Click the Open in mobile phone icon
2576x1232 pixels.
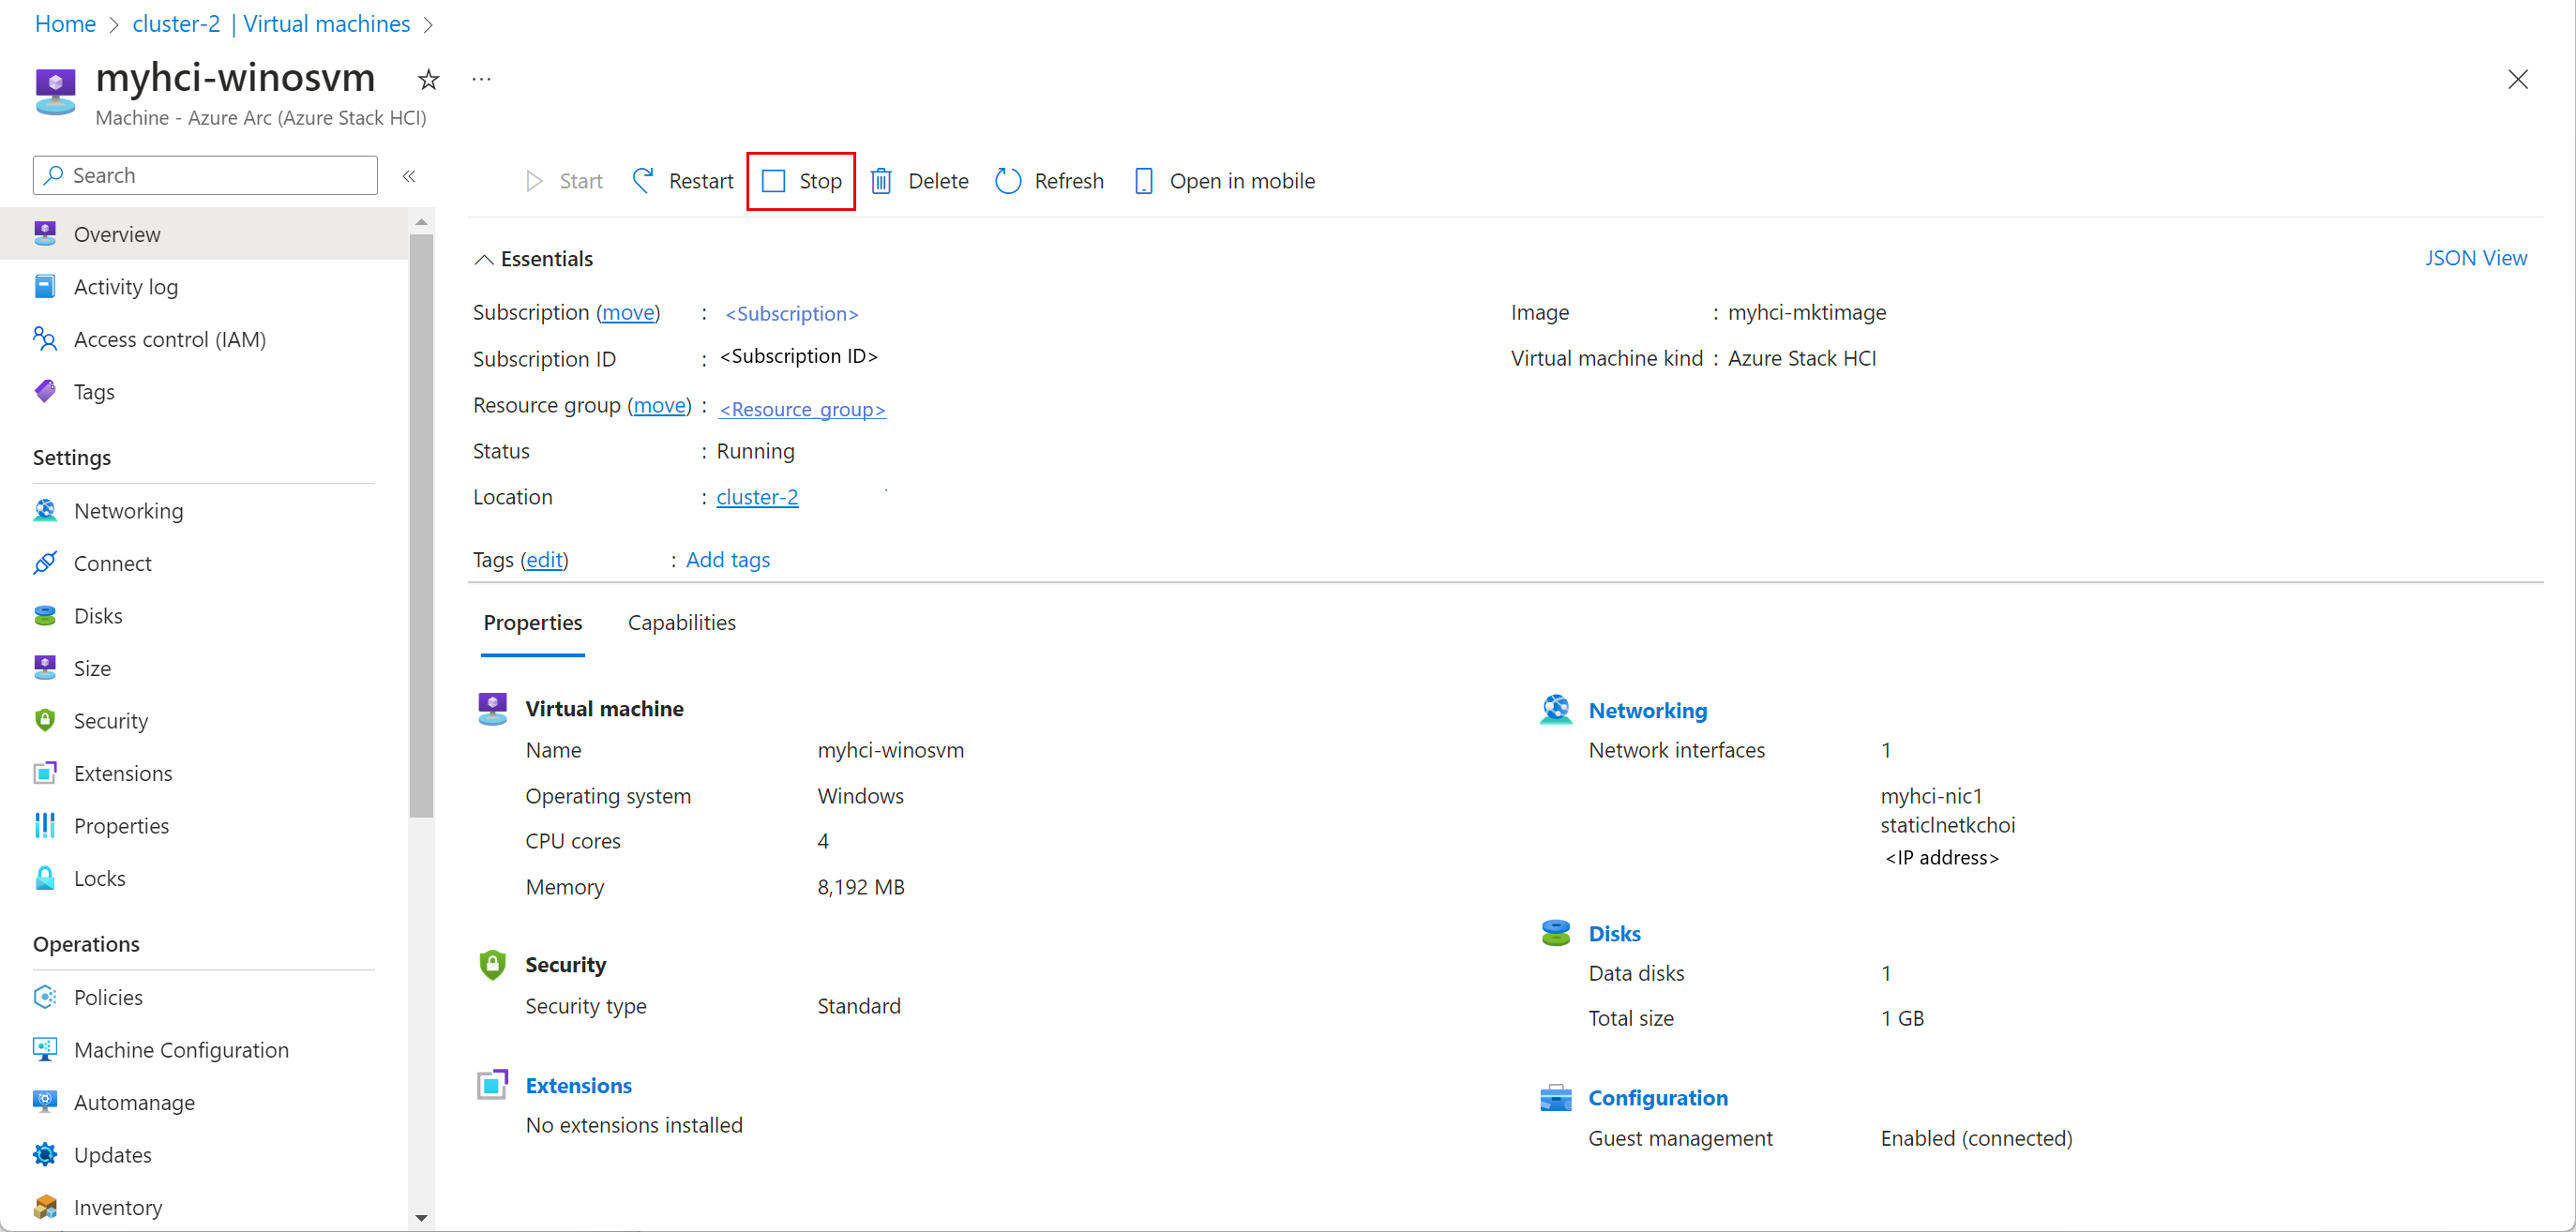[1143, 181]
